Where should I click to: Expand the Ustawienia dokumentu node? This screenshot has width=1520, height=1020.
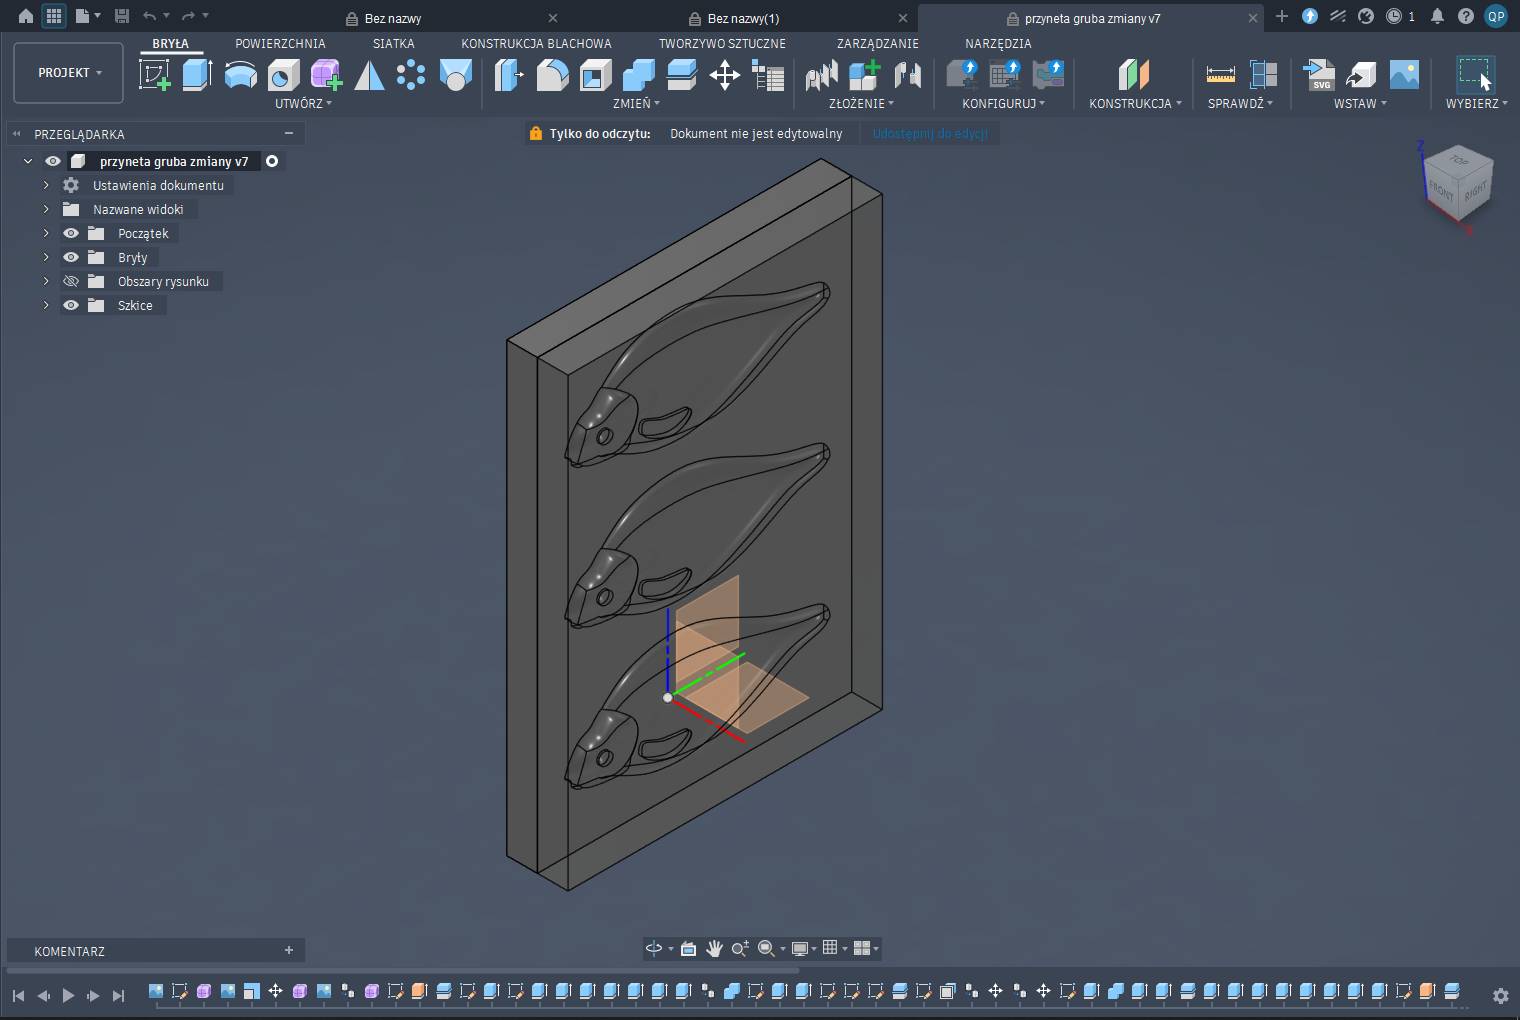(x=46, y=185)
